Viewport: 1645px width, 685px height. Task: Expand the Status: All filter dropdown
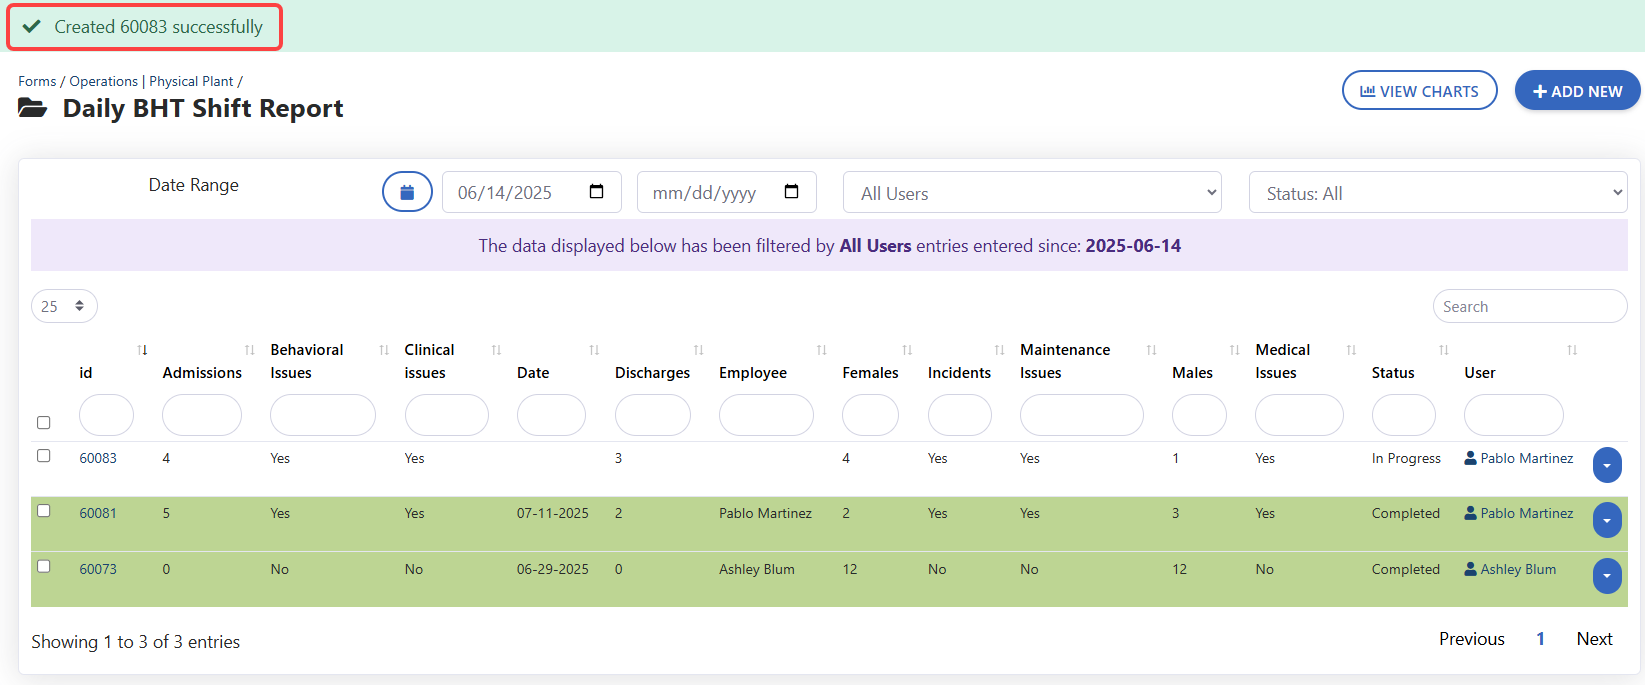click(1437, 193)
